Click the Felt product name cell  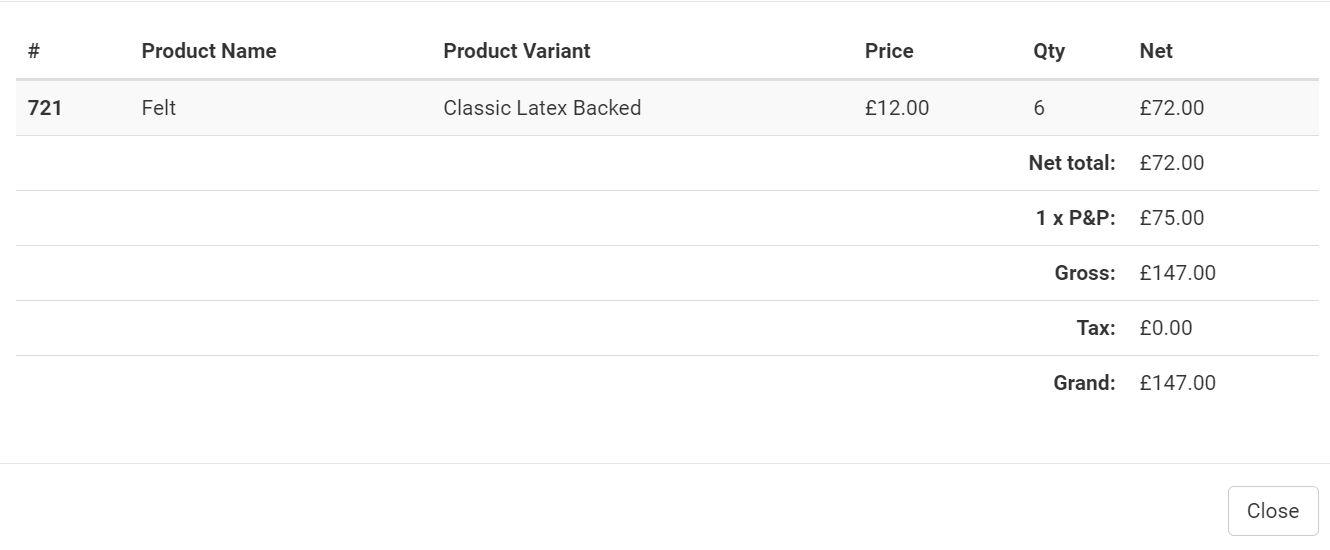point(159,108)
